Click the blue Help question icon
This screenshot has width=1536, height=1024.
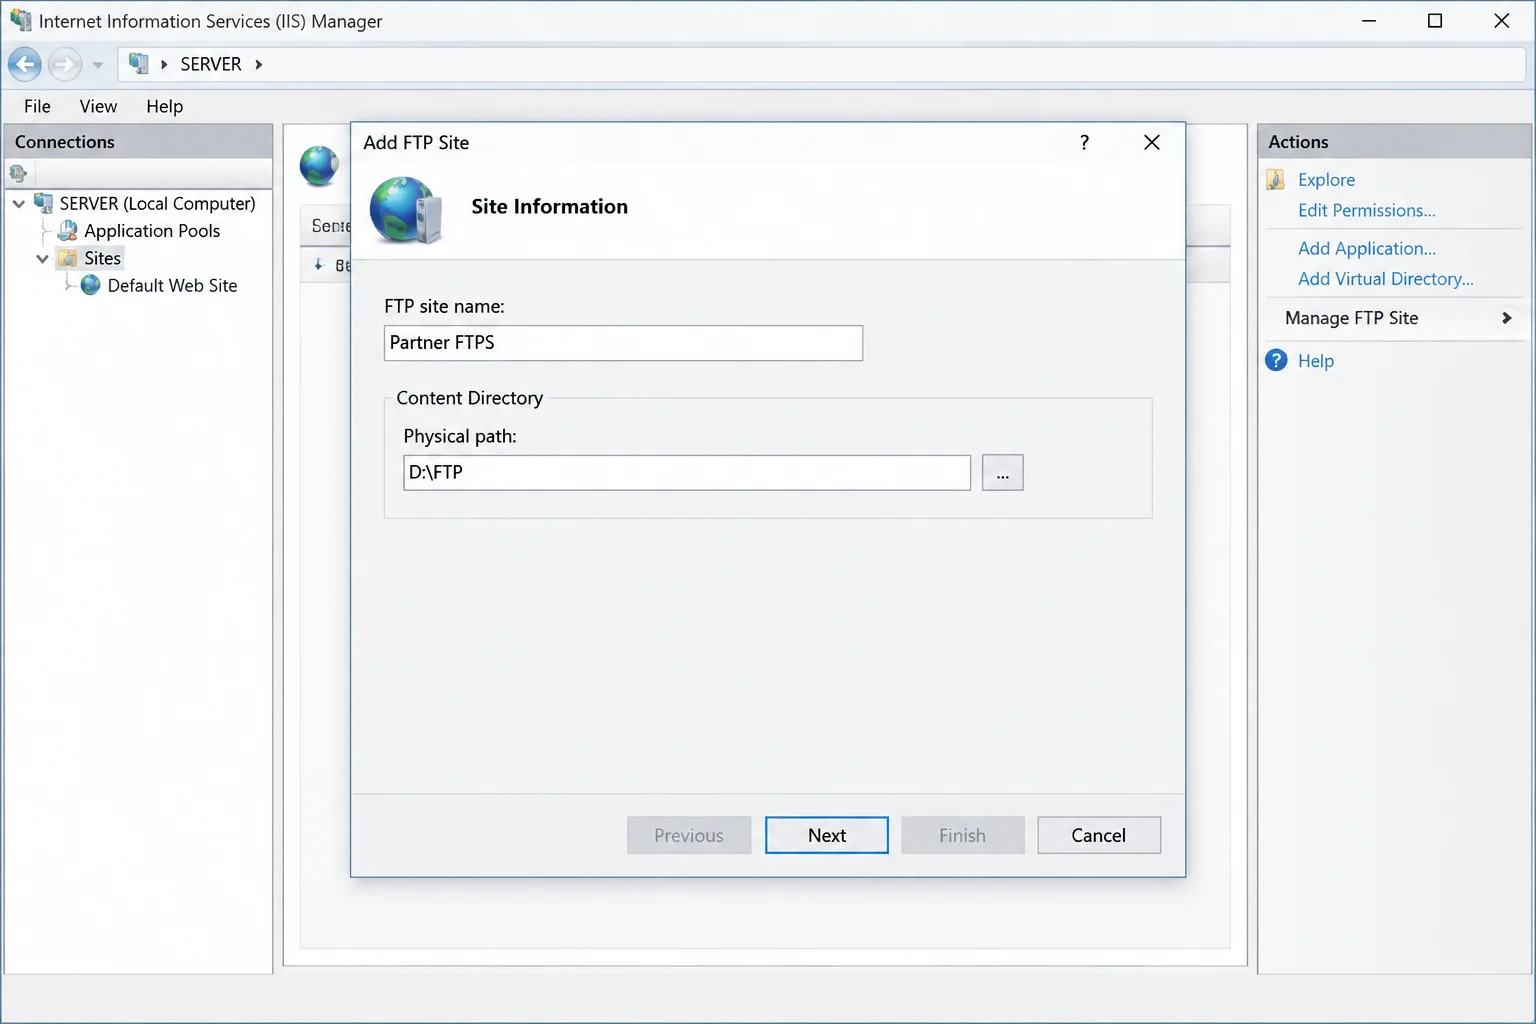point(1276,360)
